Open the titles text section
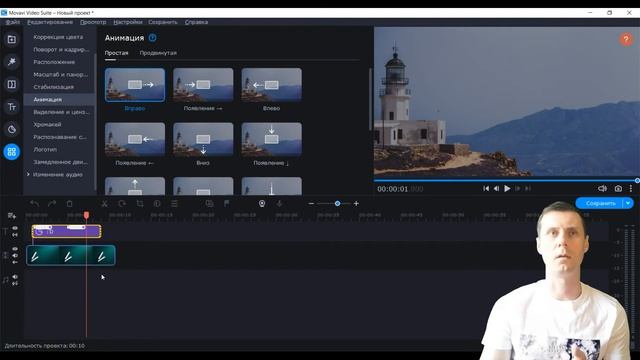The image size is (640, 360). (x=11, y=107)
